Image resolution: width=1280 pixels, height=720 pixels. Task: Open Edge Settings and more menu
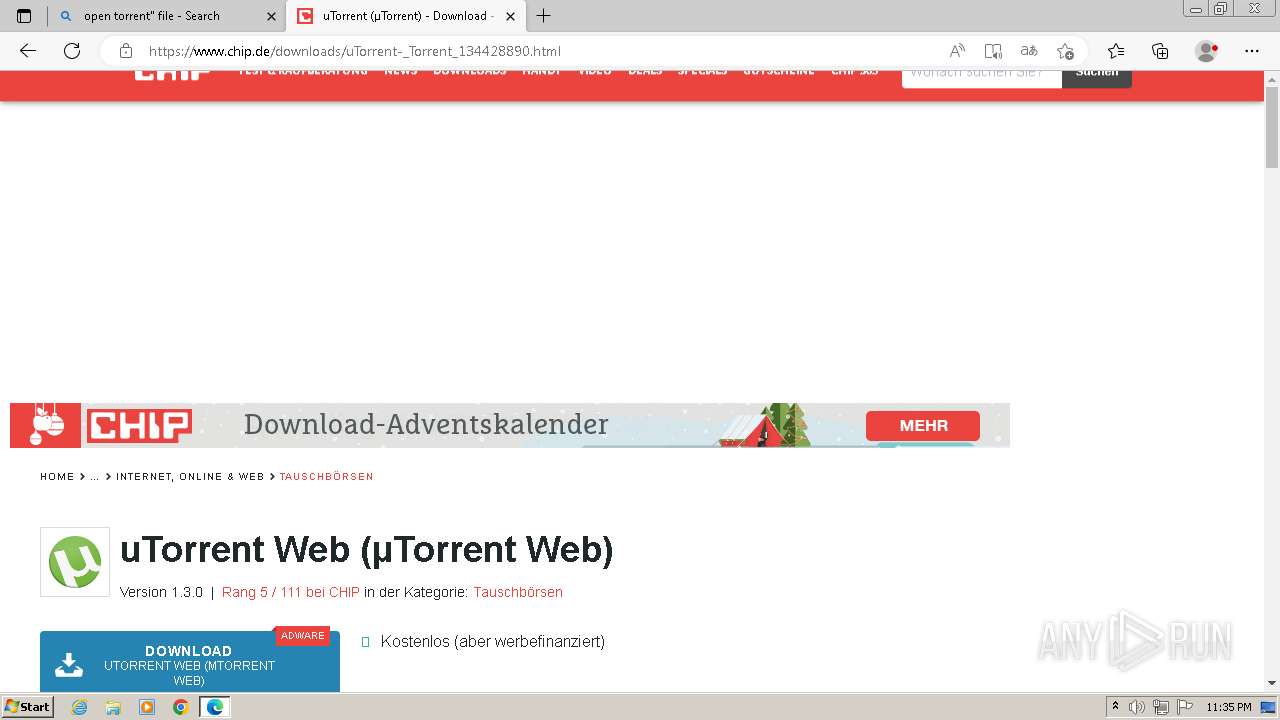1252,51
